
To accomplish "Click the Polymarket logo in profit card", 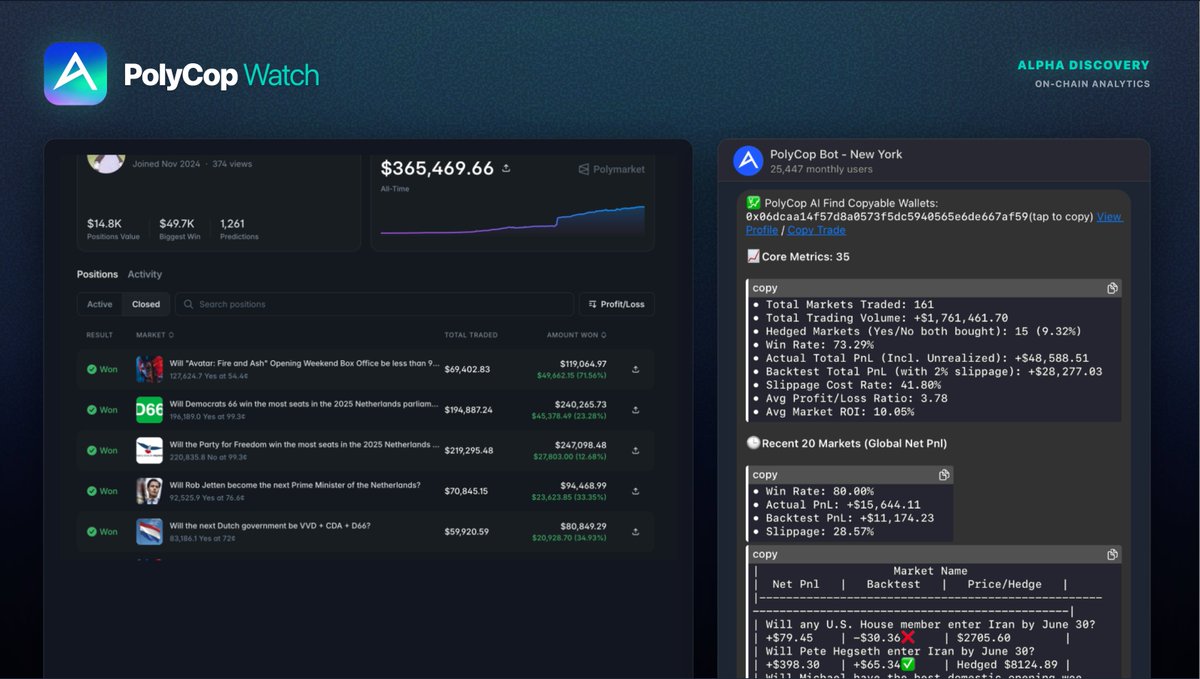I will (x=612, y=169).
